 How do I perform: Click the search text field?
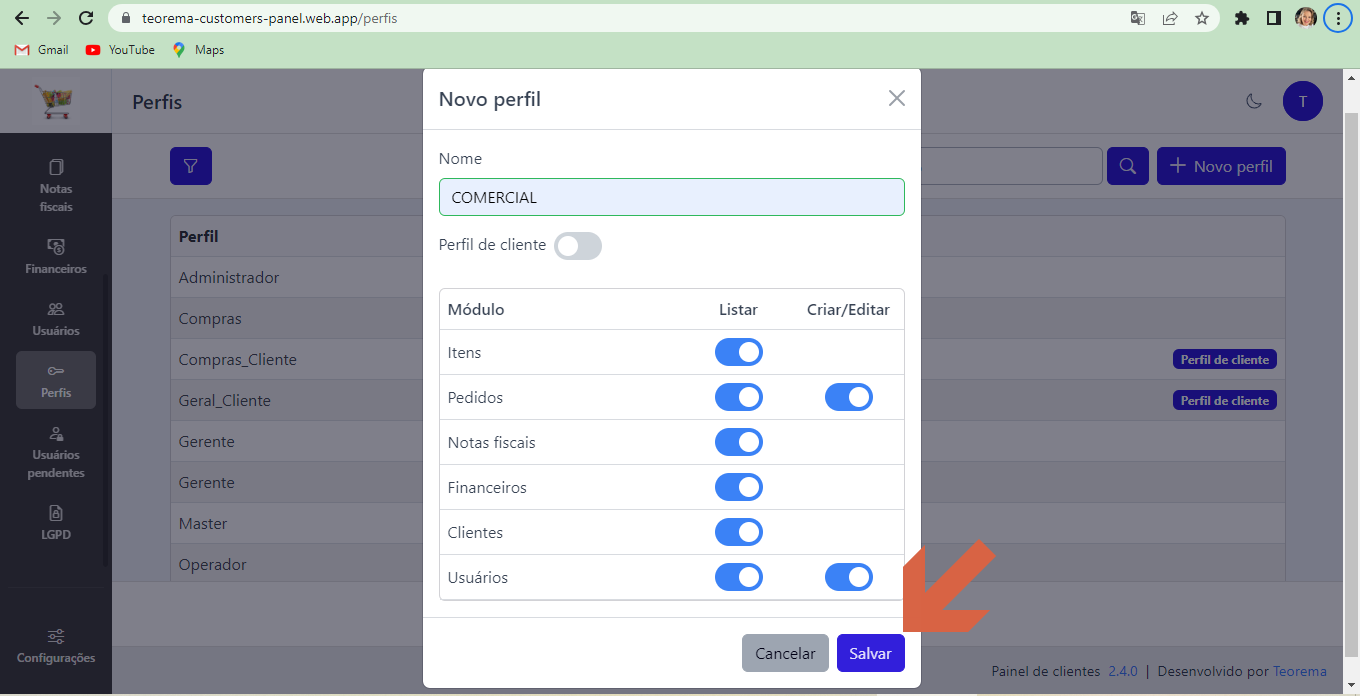click(1011, 166)
